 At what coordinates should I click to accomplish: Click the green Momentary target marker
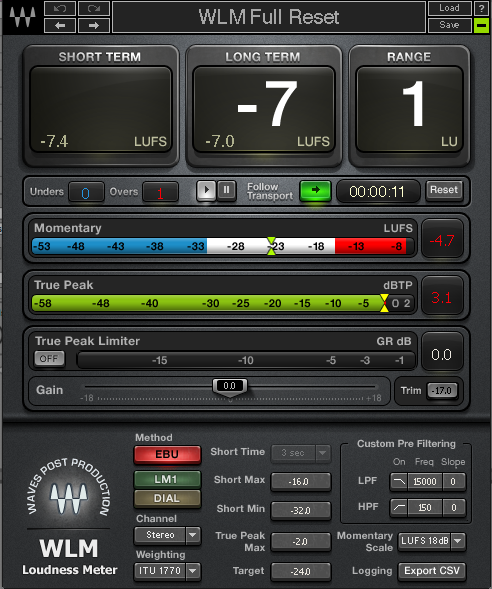tap(271, 246)
